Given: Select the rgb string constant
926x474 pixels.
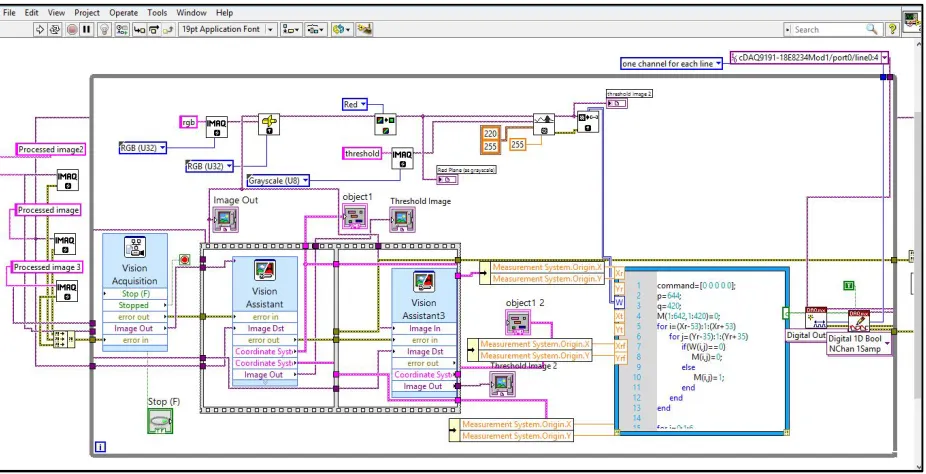Looking at the screenshot, I should pos(188,122).
